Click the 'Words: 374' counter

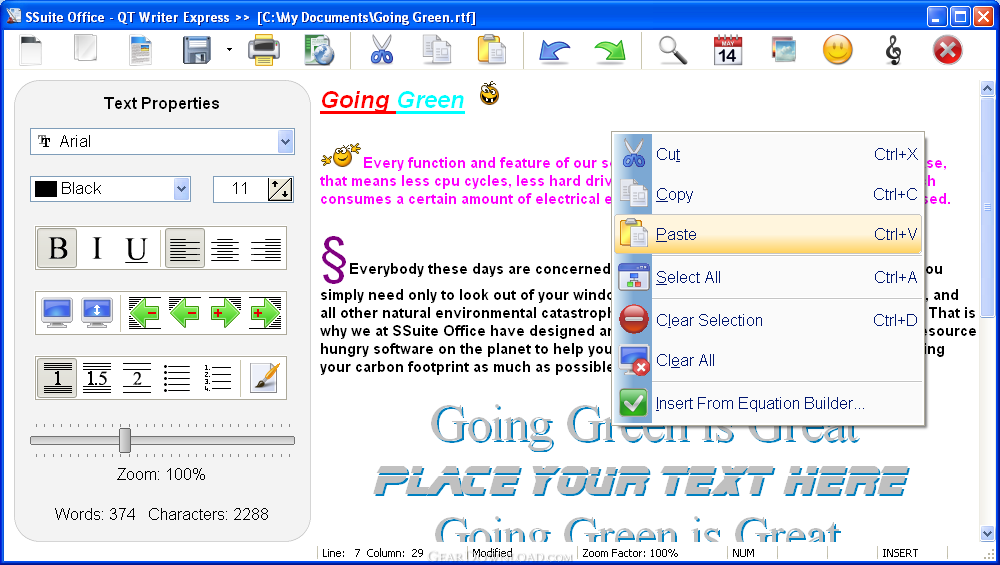coord(95,514)
